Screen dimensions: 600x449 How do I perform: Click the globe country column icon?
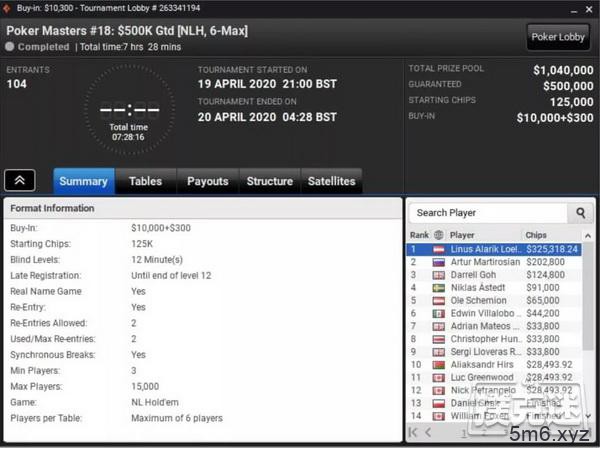(439, 235)
